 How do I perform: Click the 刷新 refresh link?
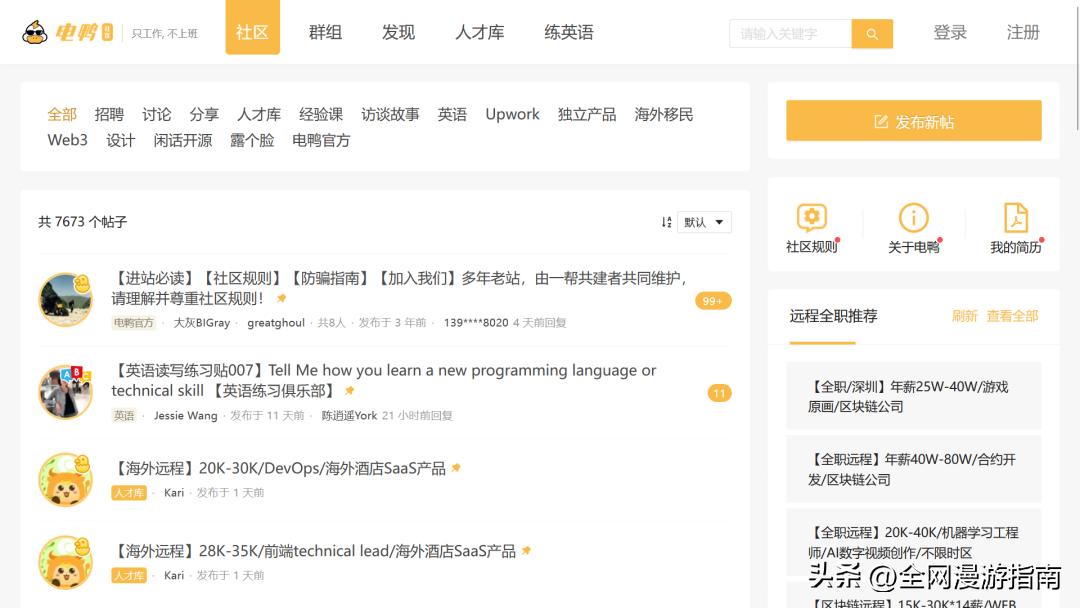966,315
